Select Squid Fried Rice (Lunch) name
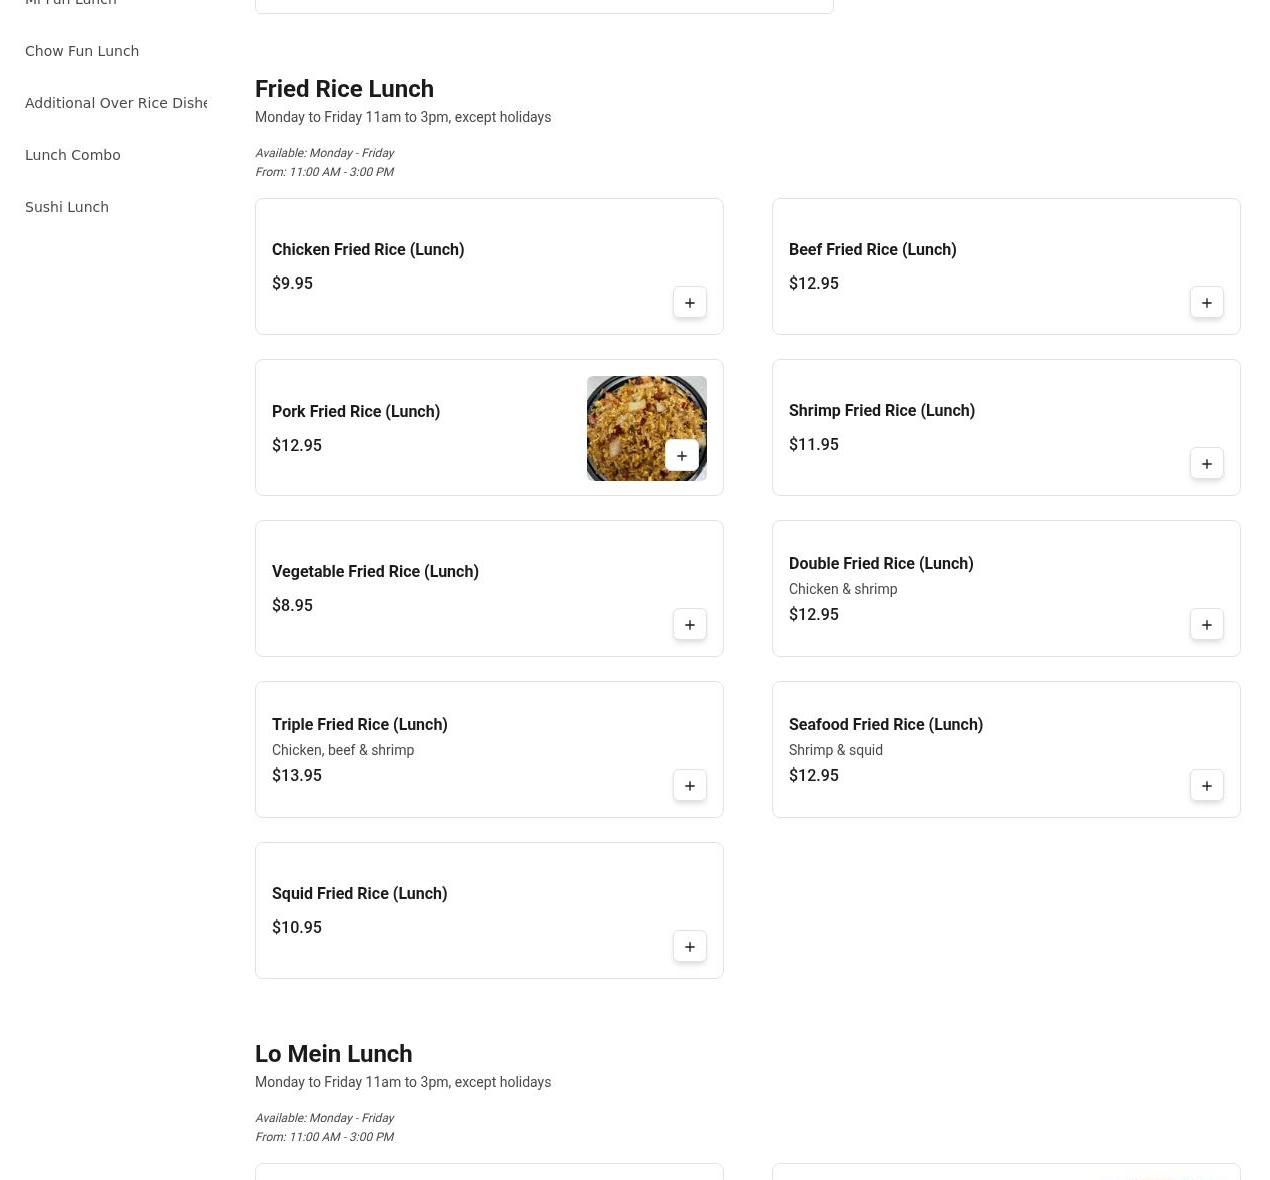 click(x=359, y=894)
